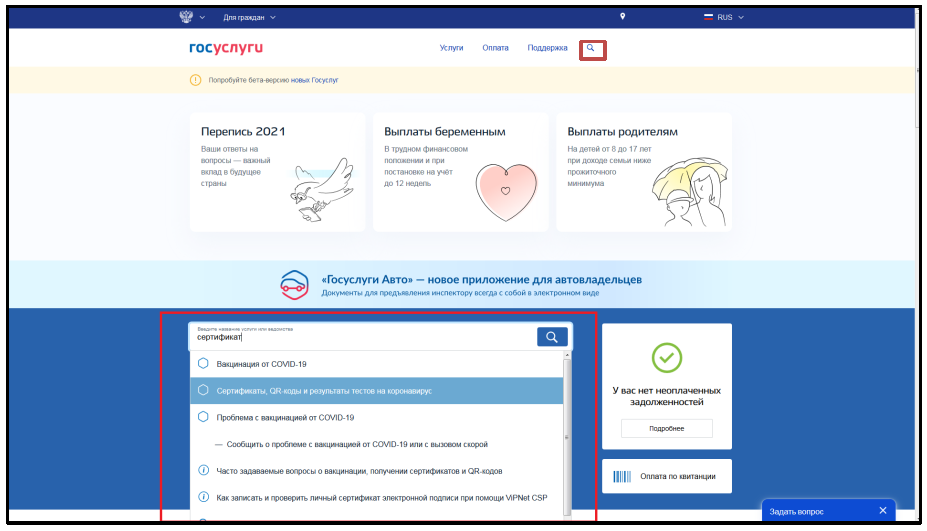
Task: Open the 'Госуслуги Авто' banner headline
Action: click(x=481, y=280)
